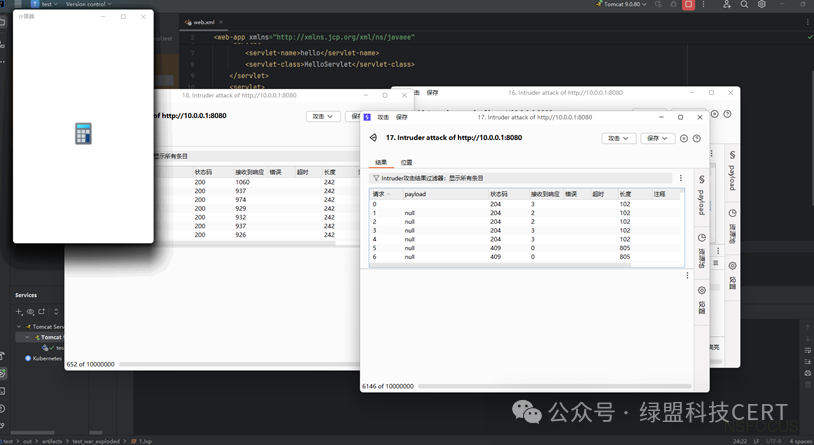Viewport: 814px width, 445px height.
Task: Click the add collaborator person icon
Action: coord(727,4)
